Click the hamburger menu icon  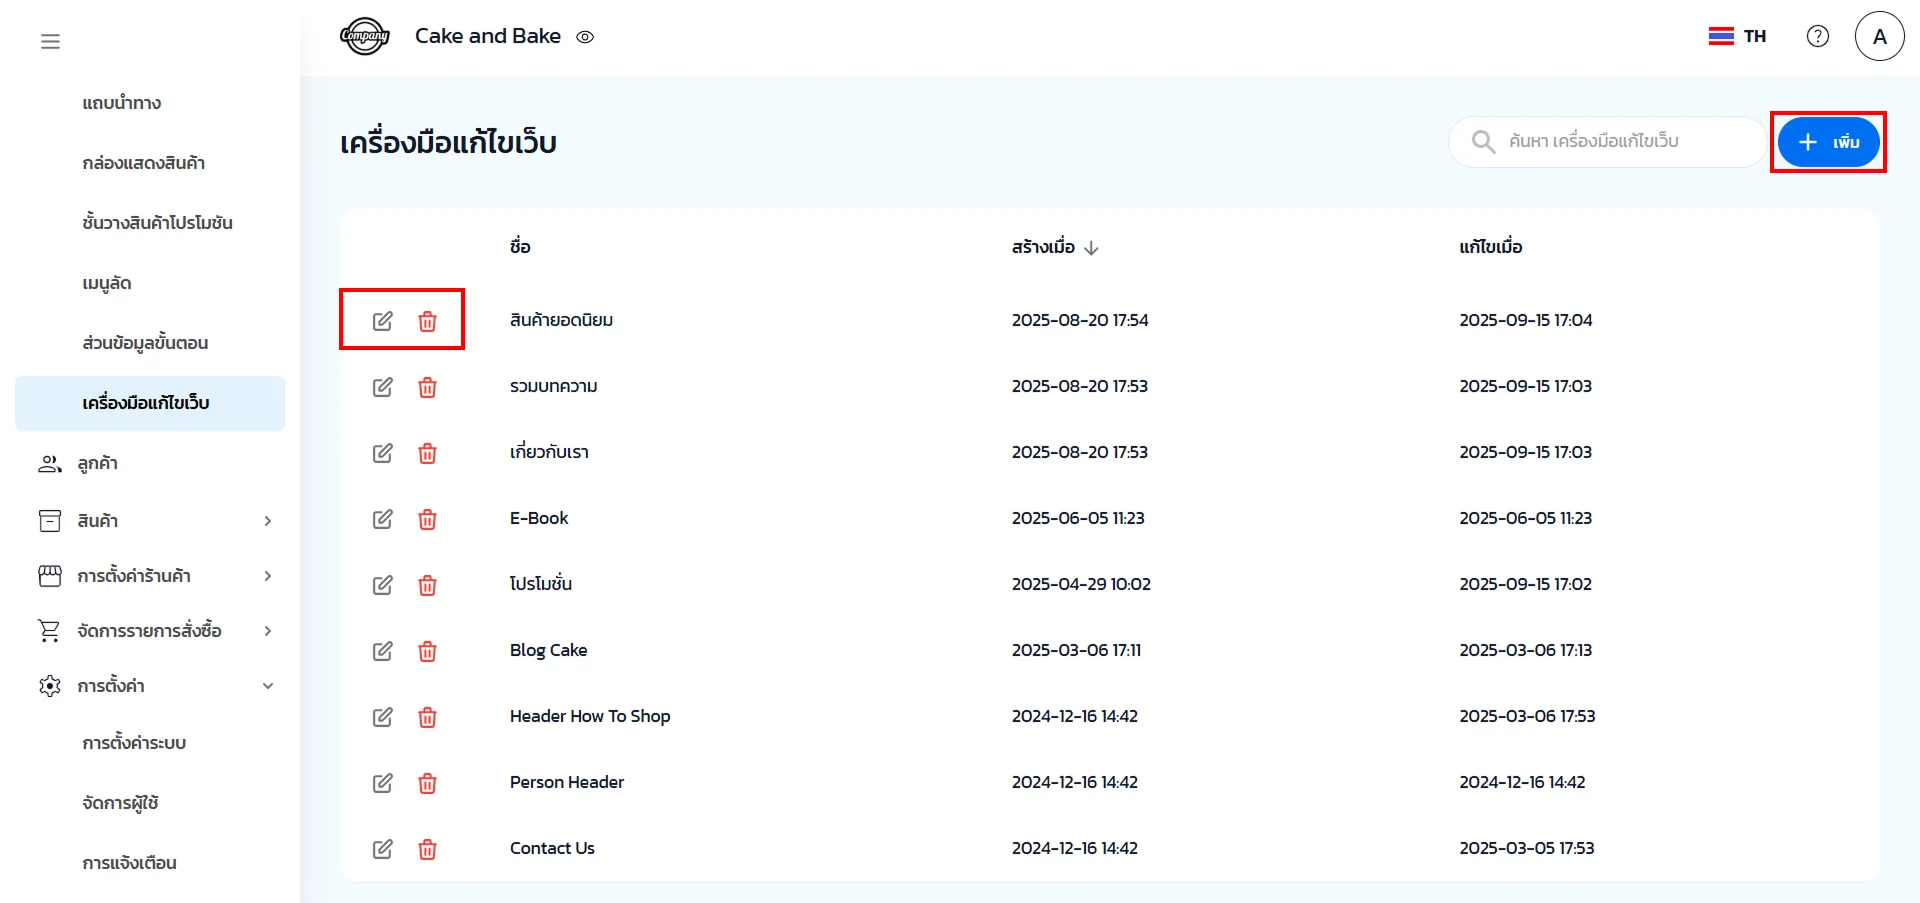(50, 41)
